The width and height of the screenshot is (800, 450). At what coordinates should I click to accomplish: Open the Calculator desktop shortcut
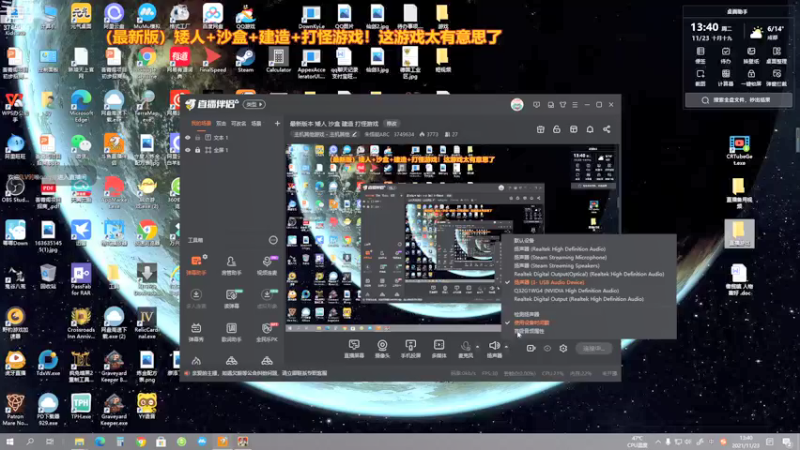click(x=279, y=60)
